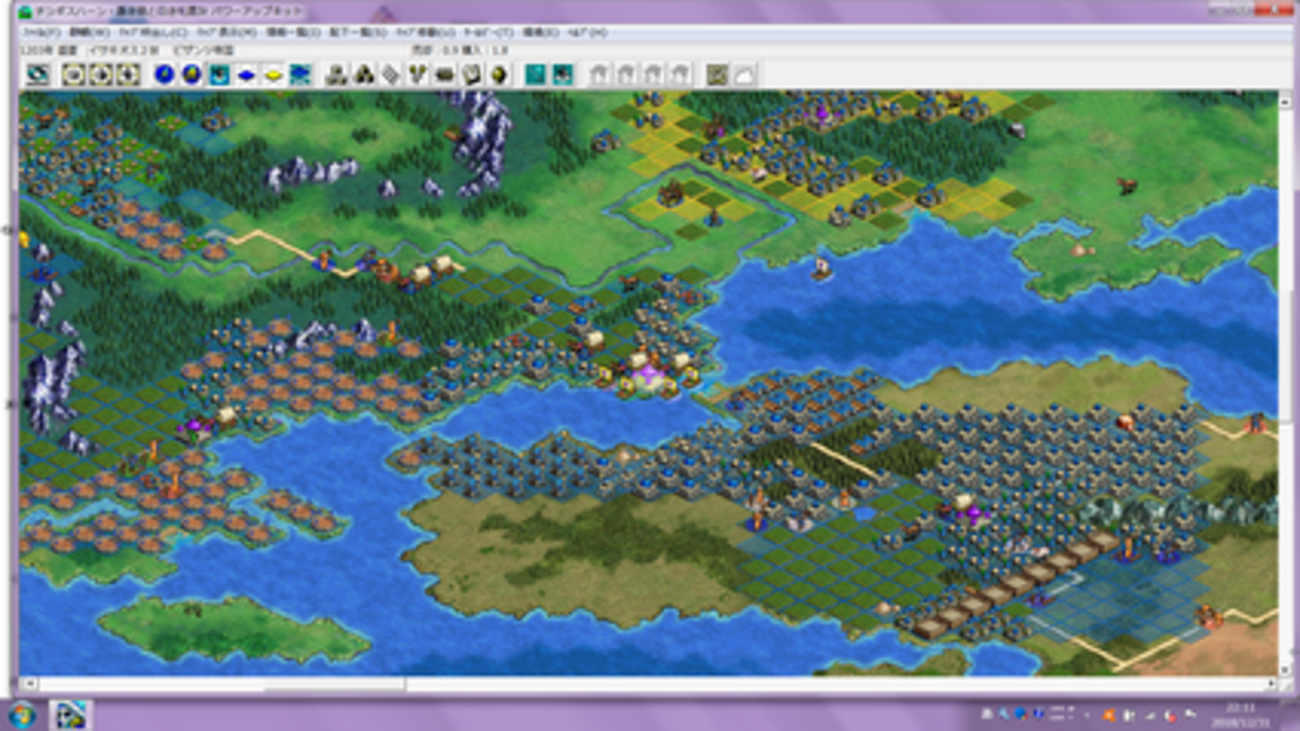
Task: Click the gray diamond grid toolbar icon
Action: [x=391, y=74]
